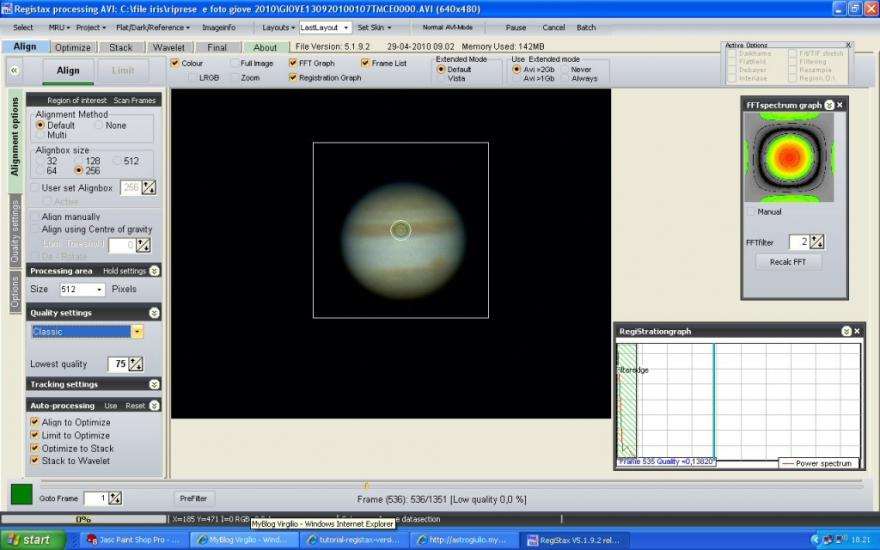Collapse the RegiStrationgraph panel icon
Viewport: 880px width, 550px height.
click(846, 331)
